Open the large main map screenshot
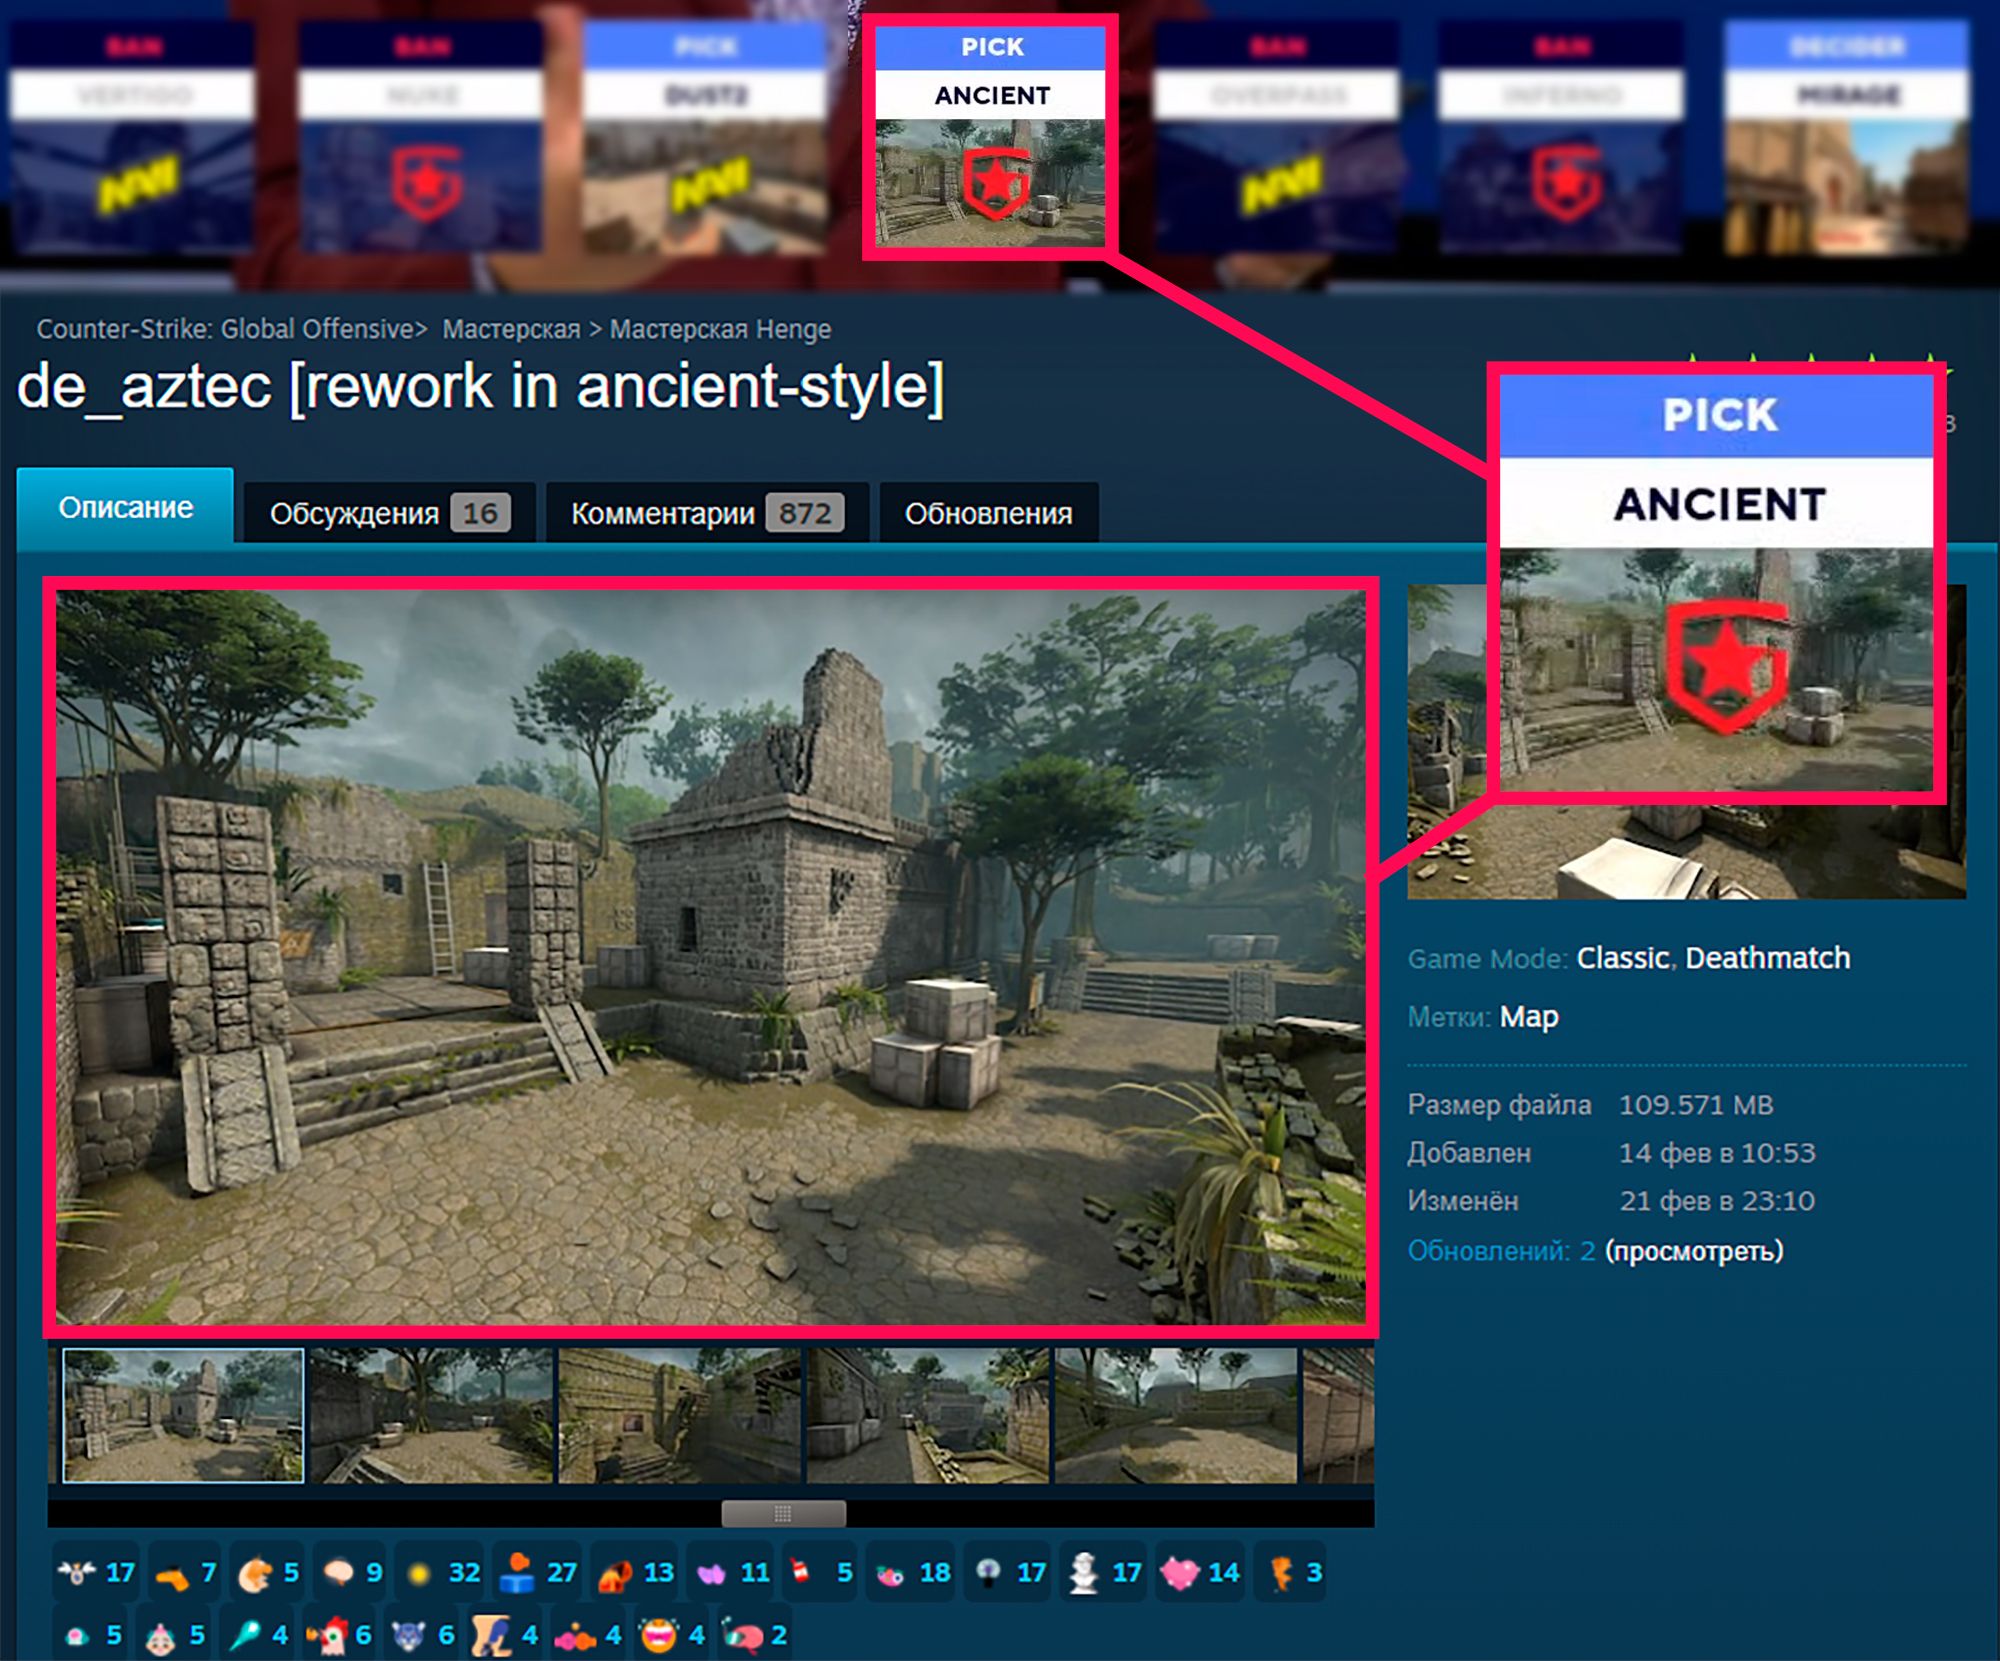Screen dimensions: 2000x1661 pyautogui.click(x=710, y=957)
